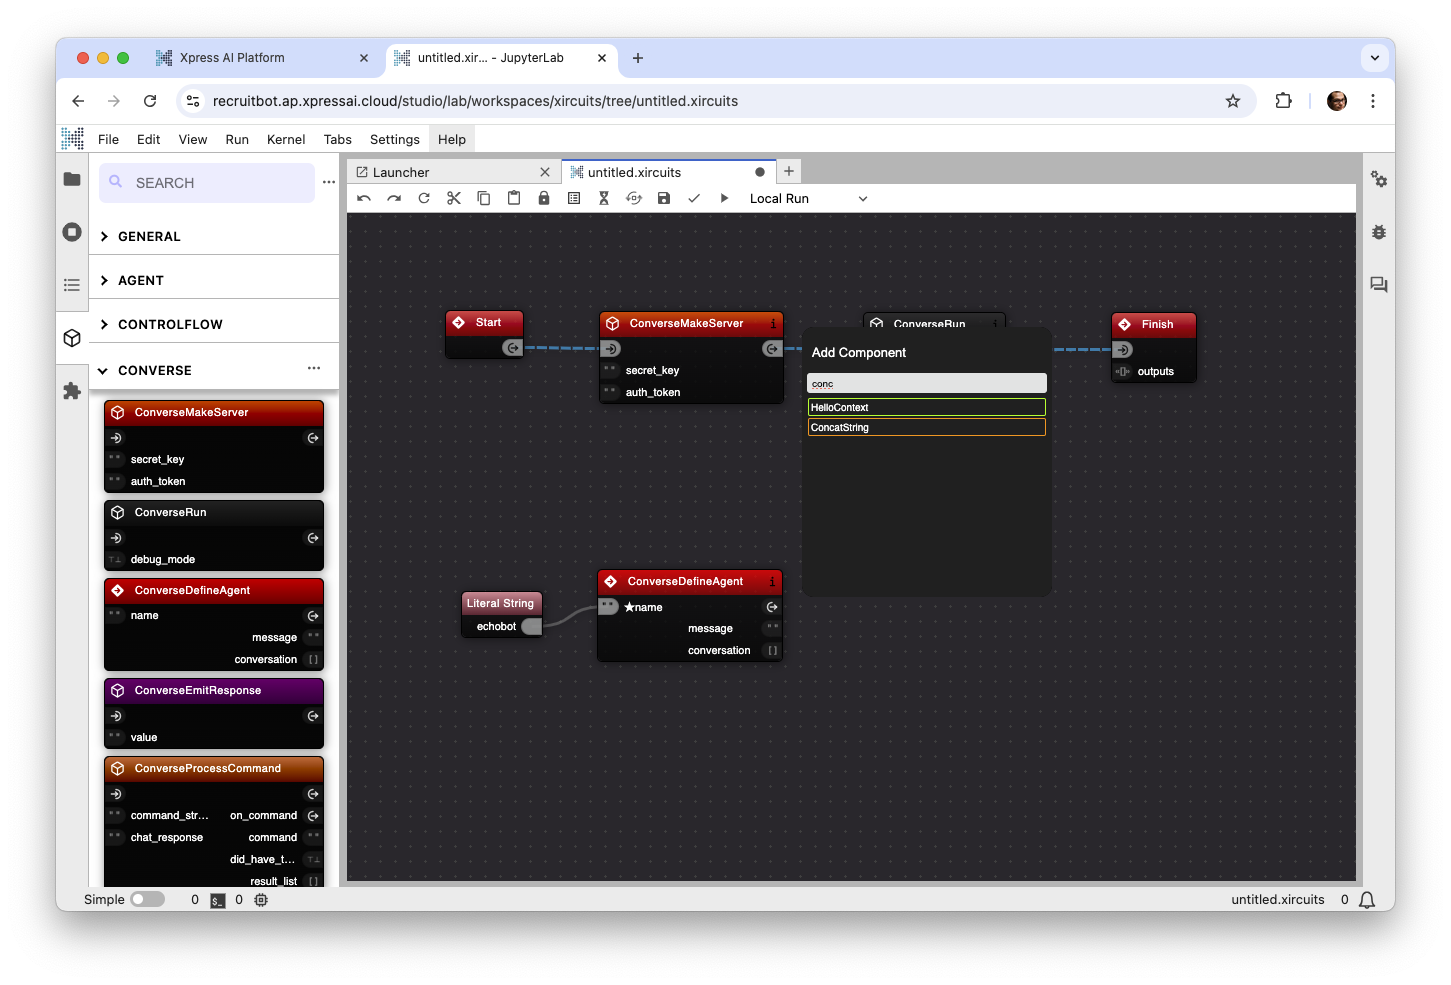The height and width of the screenshot is (985, 1451).
Task: Click the undo icon in the xircuits toolbar
Action: click(x=364, y=198)
